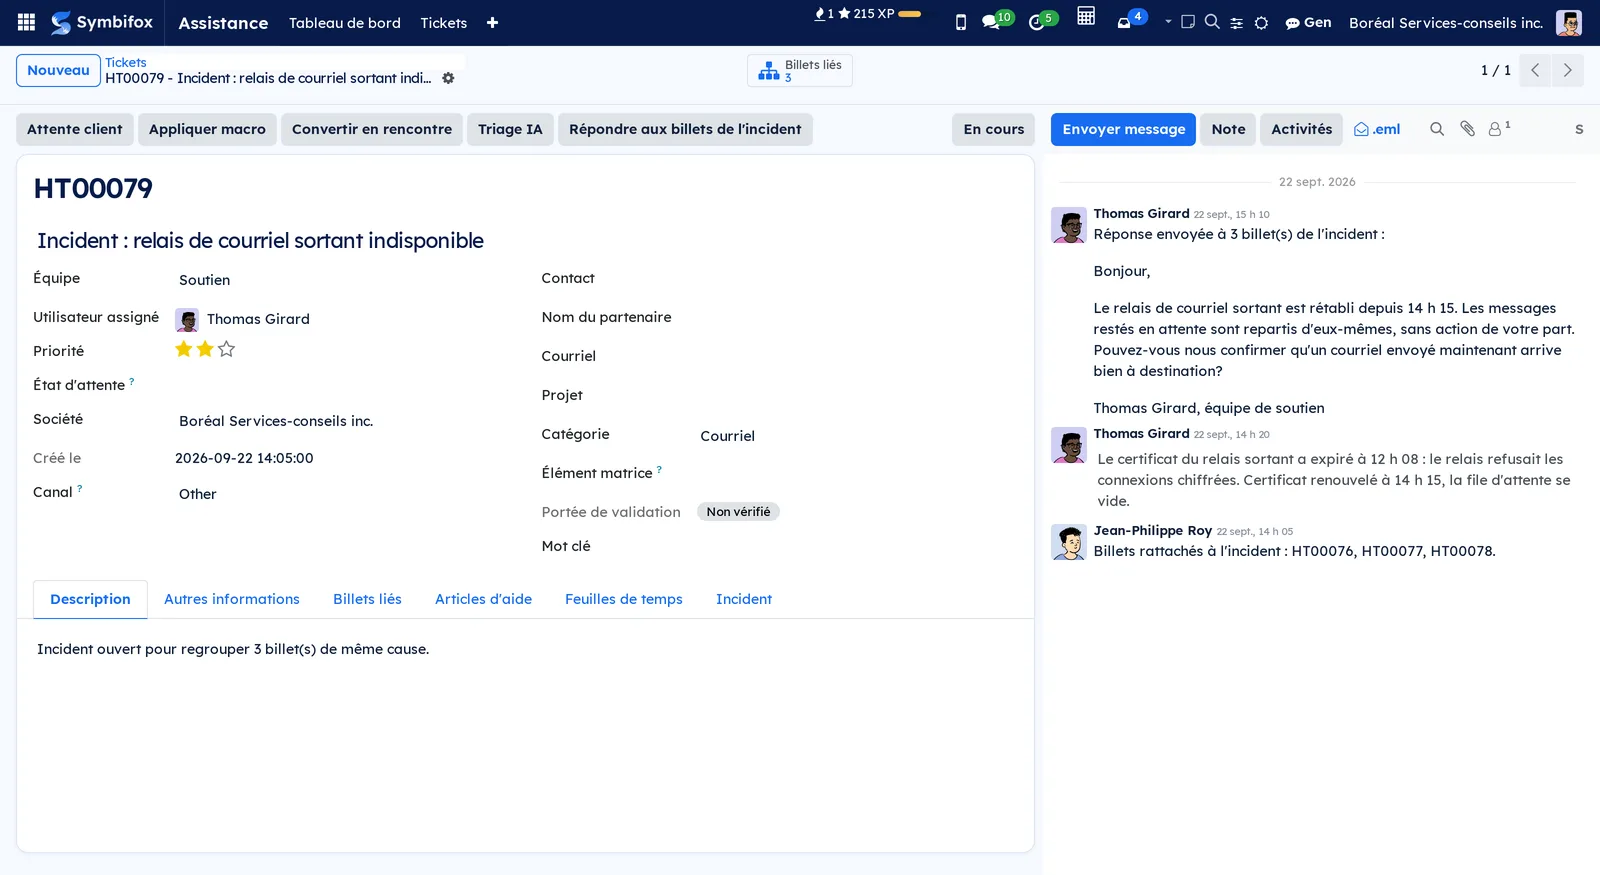Click the bug debug icon in top bar
The width and height of the screenshot is (1600, 875).
pyautogui.click(x=1261, y=23)
